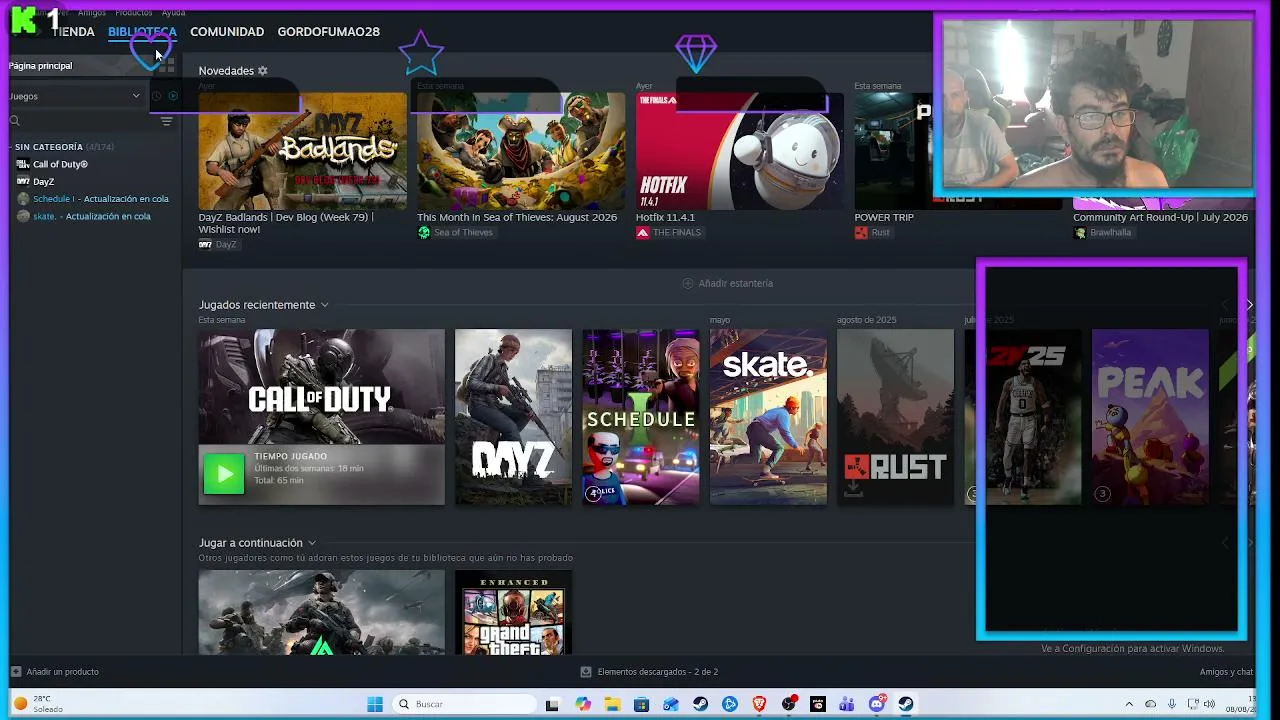
Task: Open Amigos y chat
Action: 1226,672
